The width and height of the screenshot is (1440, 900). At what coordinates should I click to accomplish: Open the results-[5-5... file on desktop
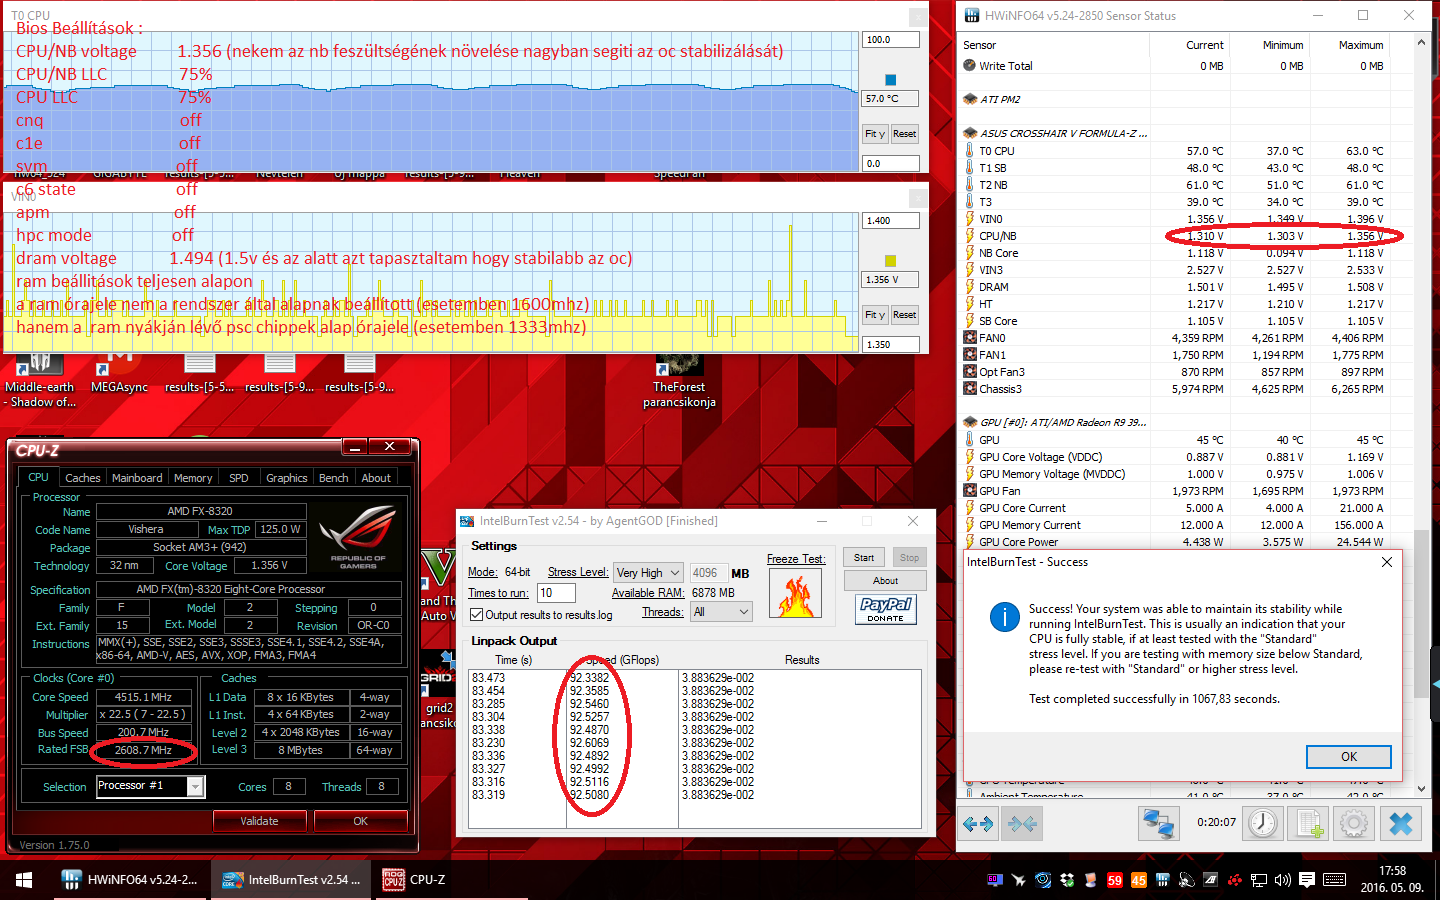tap(199, 375)
